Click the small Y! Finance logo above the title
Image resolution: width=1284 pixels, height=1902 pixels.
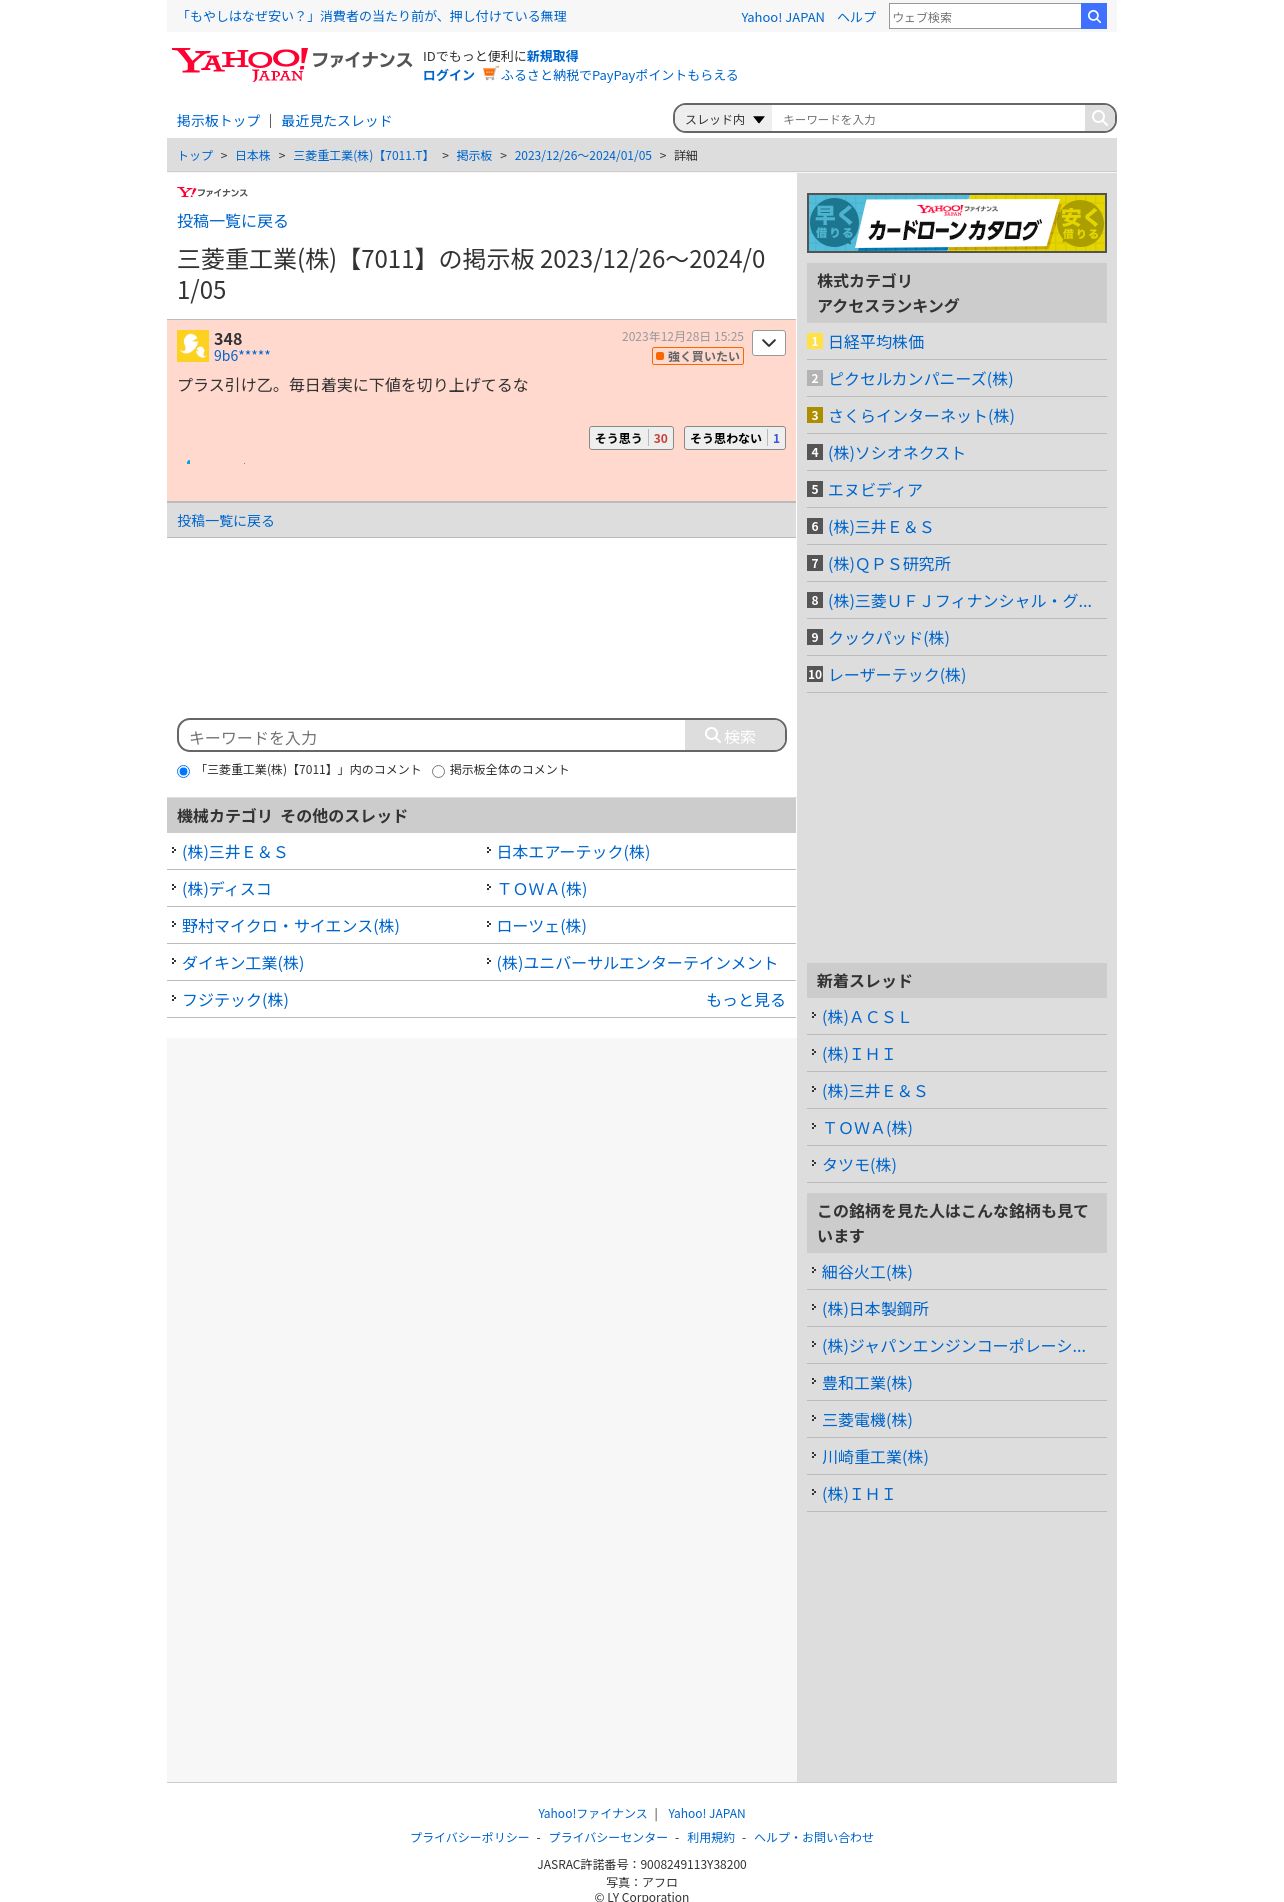(x=212, y=192)
